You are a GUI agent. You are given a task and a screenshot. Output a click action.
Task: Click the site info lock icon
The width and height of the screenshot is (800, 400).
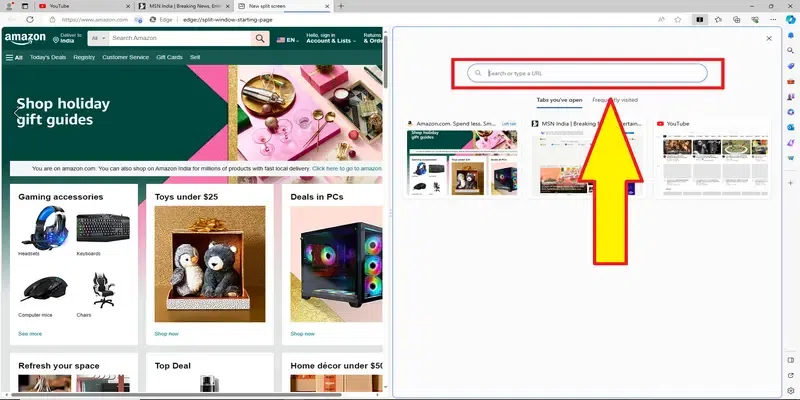[52, 19]
